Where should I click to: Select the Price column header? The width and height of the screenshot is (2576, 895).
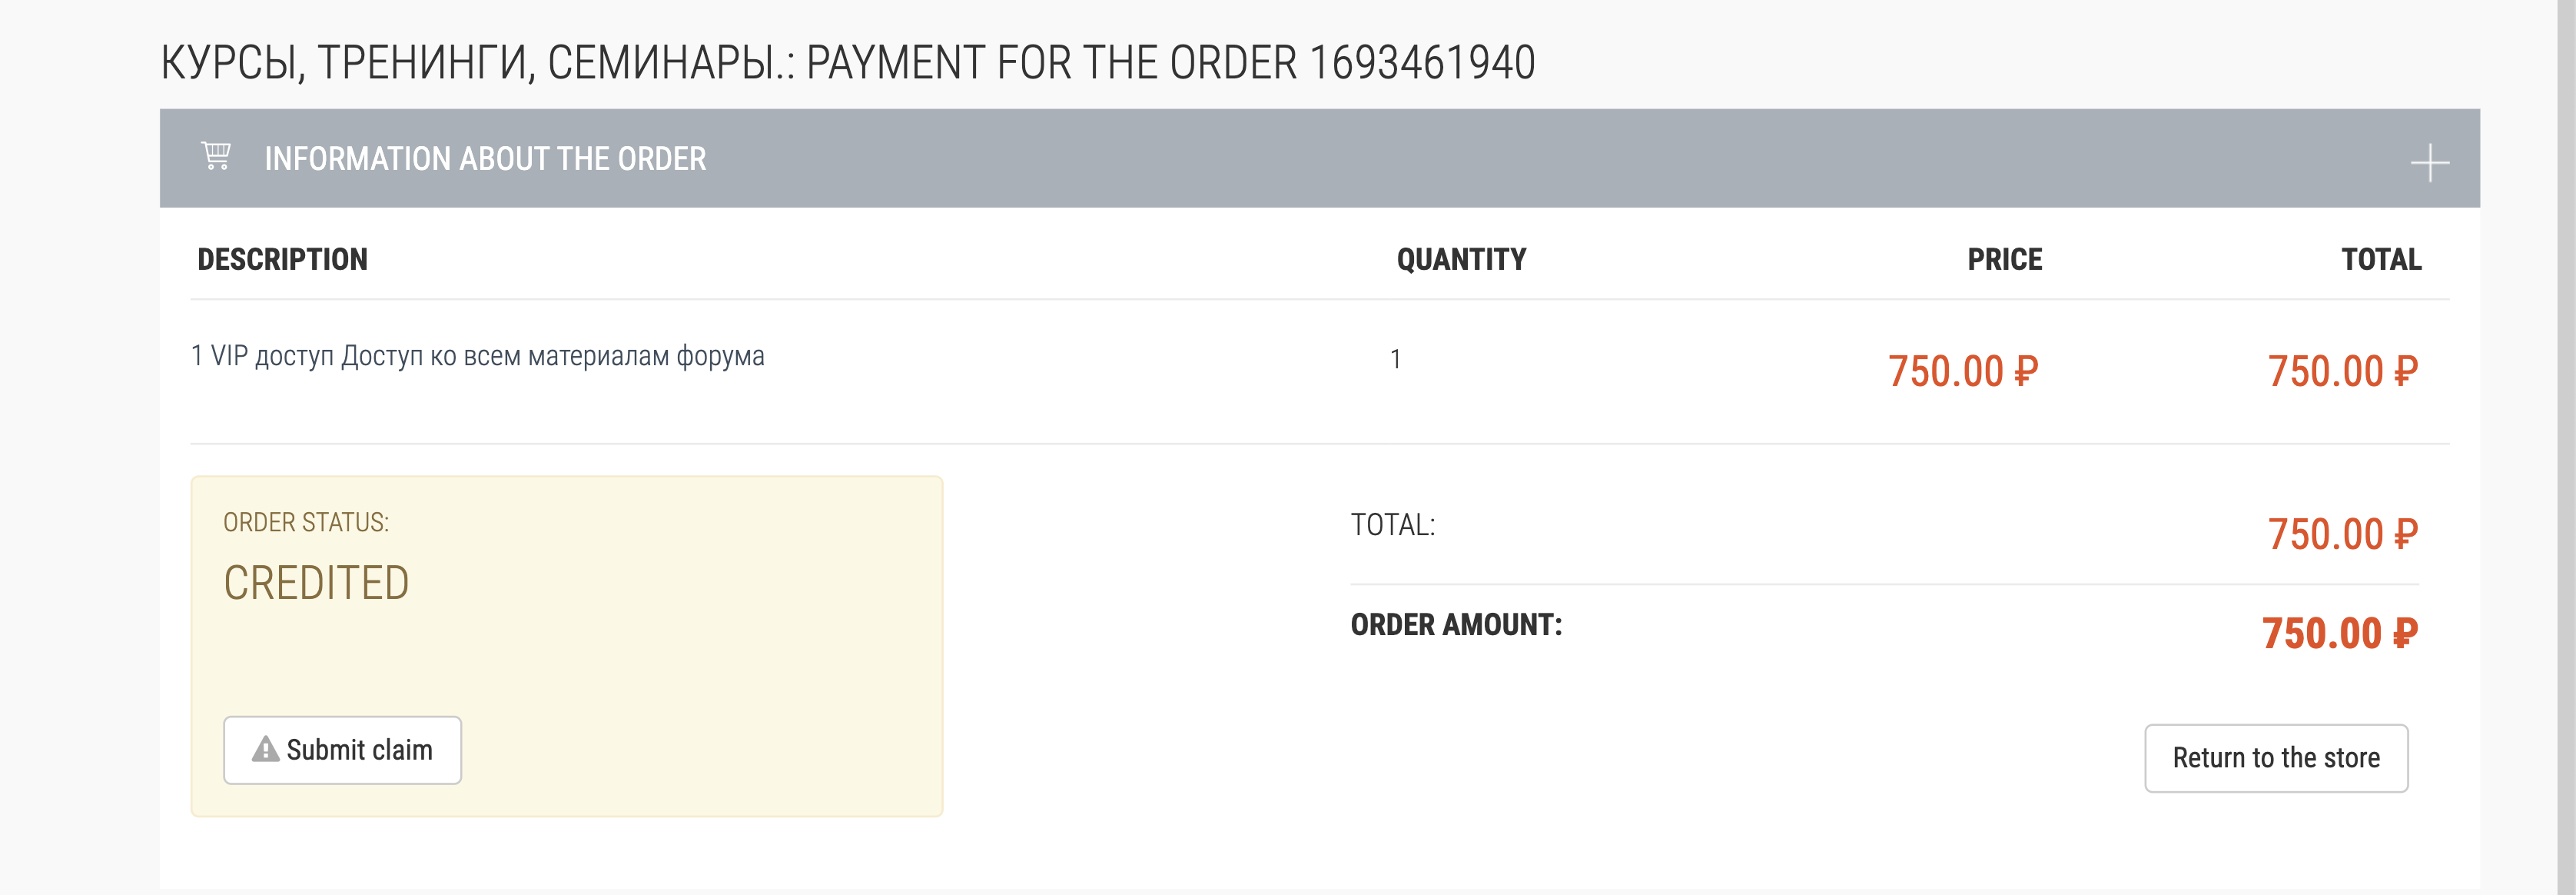click(2004, 260)
